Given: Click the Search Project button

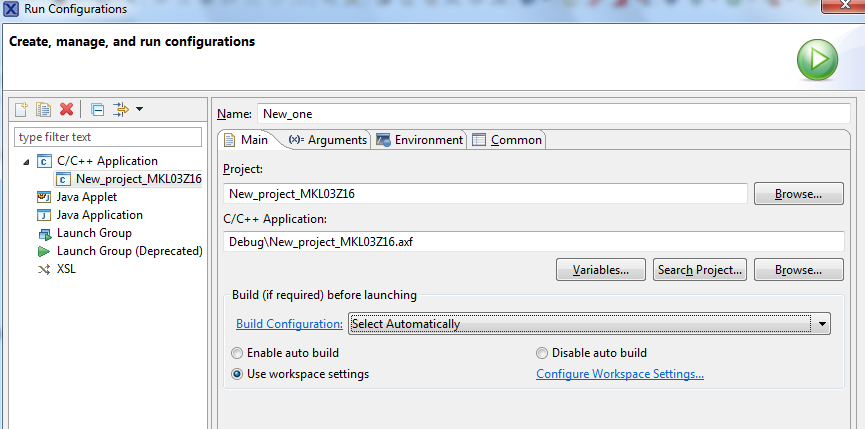Looking at the screenshot, I should click(x=700, y=270).
